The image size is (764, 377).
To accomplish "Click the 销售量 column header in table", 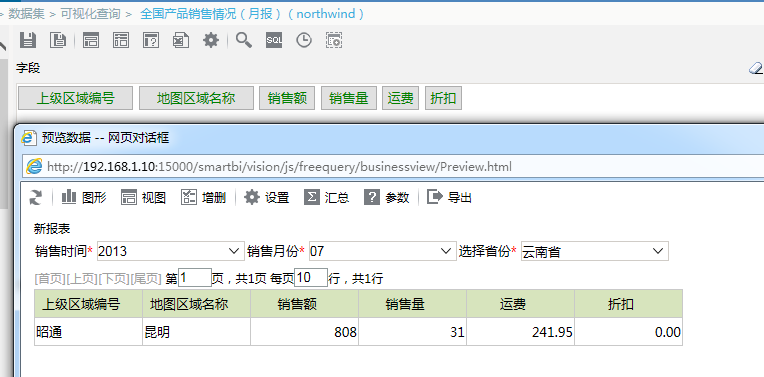I will click(413, 304).
